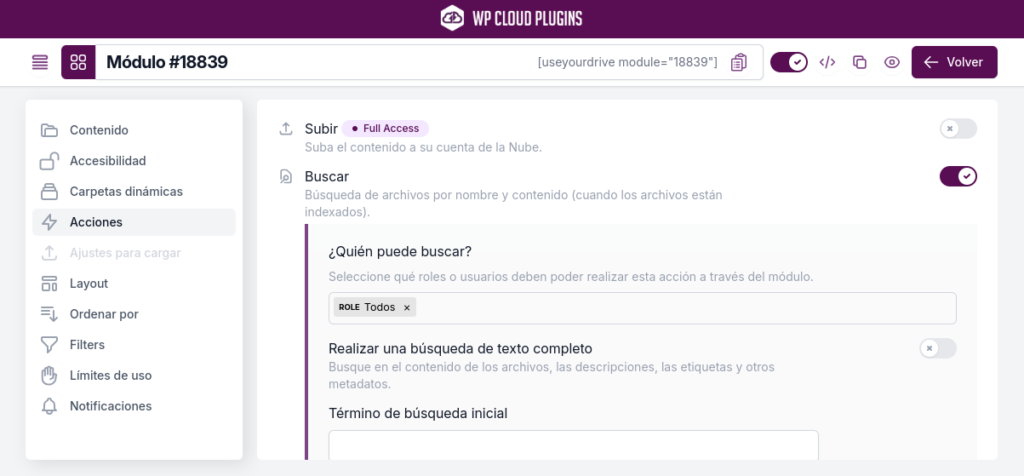The image size is (1024, 476).
Task: Click the Subir upload icon
Action: tap(285, 129)
